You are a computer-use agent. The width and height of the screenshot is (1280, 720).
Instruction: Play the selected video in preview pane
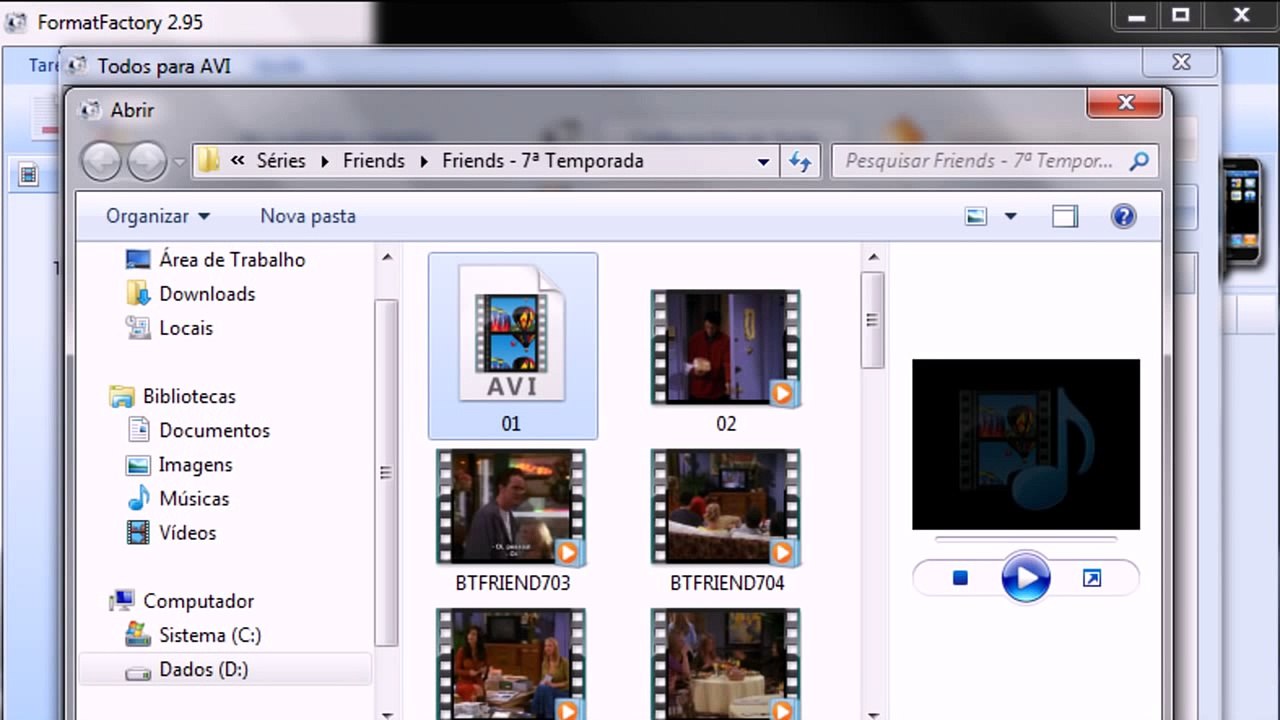(1026, 578)
